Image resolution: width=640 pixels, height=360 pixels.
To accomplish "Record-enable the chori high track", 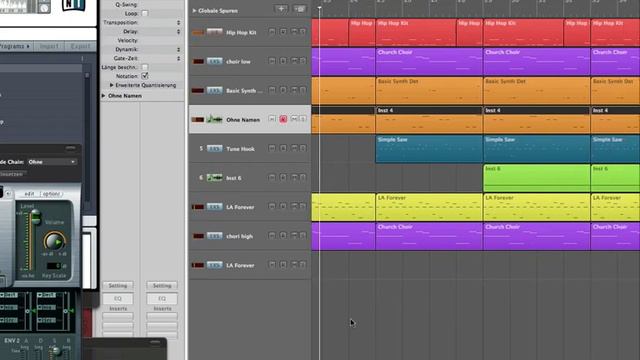I will coord(283,236).
